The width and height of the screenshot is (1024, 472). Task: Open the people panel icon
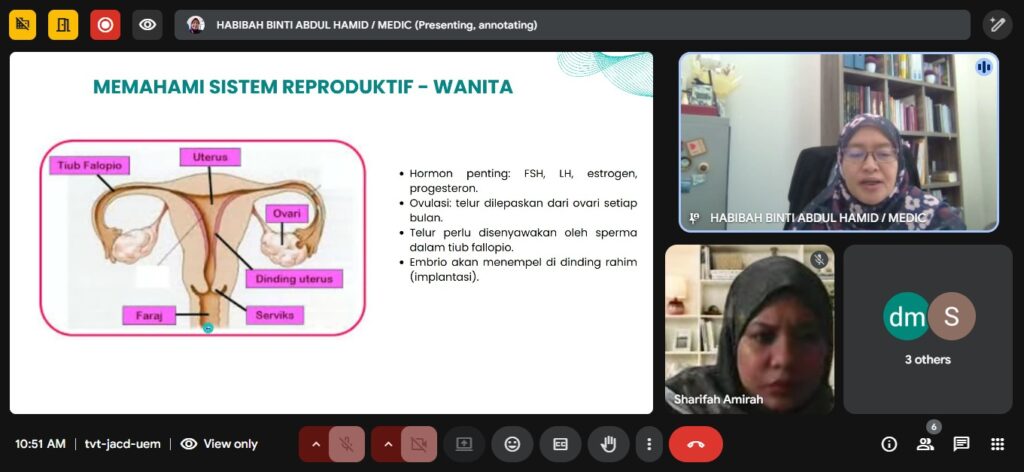(925, 444)
